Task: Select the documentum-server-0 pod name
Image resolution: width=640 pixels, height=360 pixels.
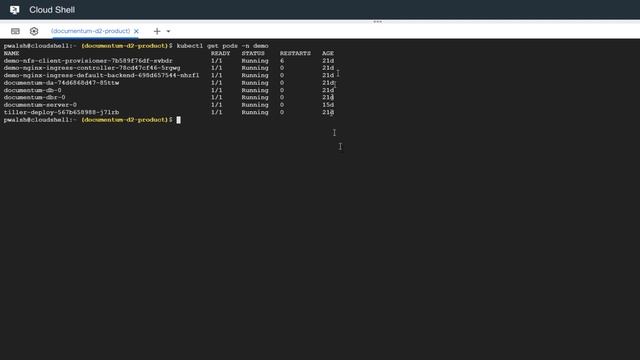Action: click(40, 104)
